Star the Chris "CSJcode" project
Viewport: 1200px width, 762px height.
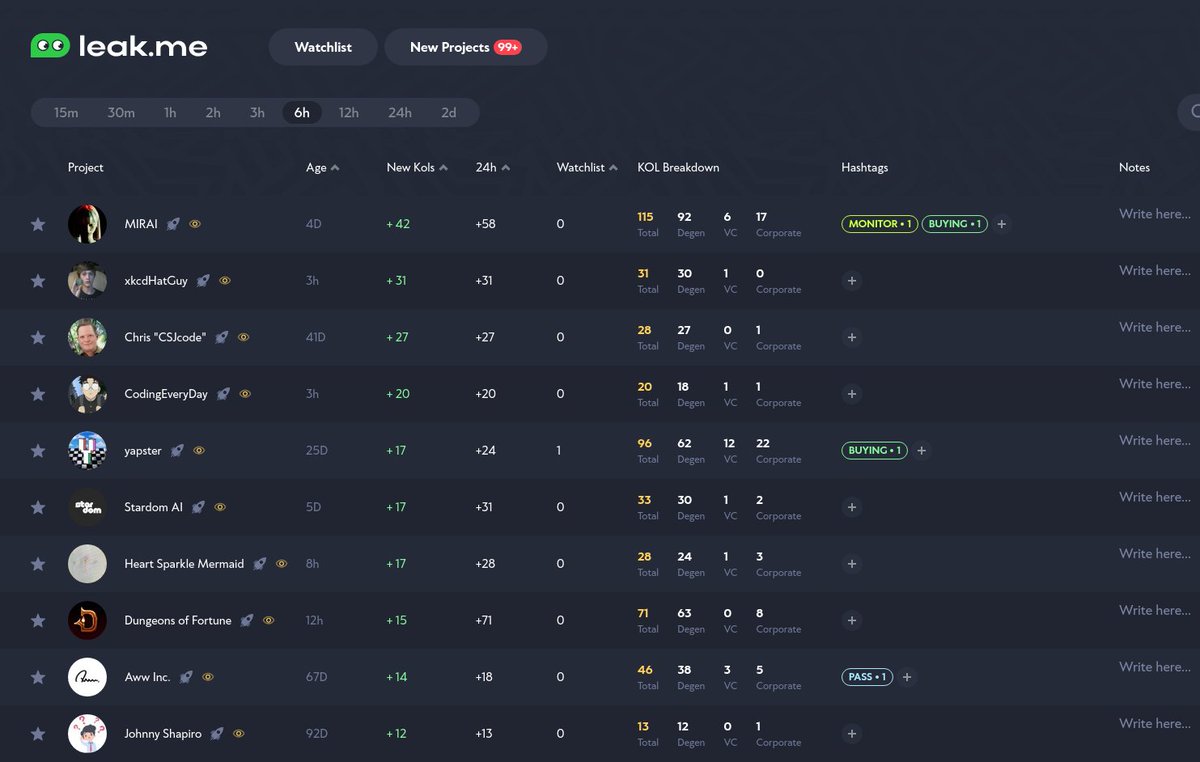(x=38, y=338)
